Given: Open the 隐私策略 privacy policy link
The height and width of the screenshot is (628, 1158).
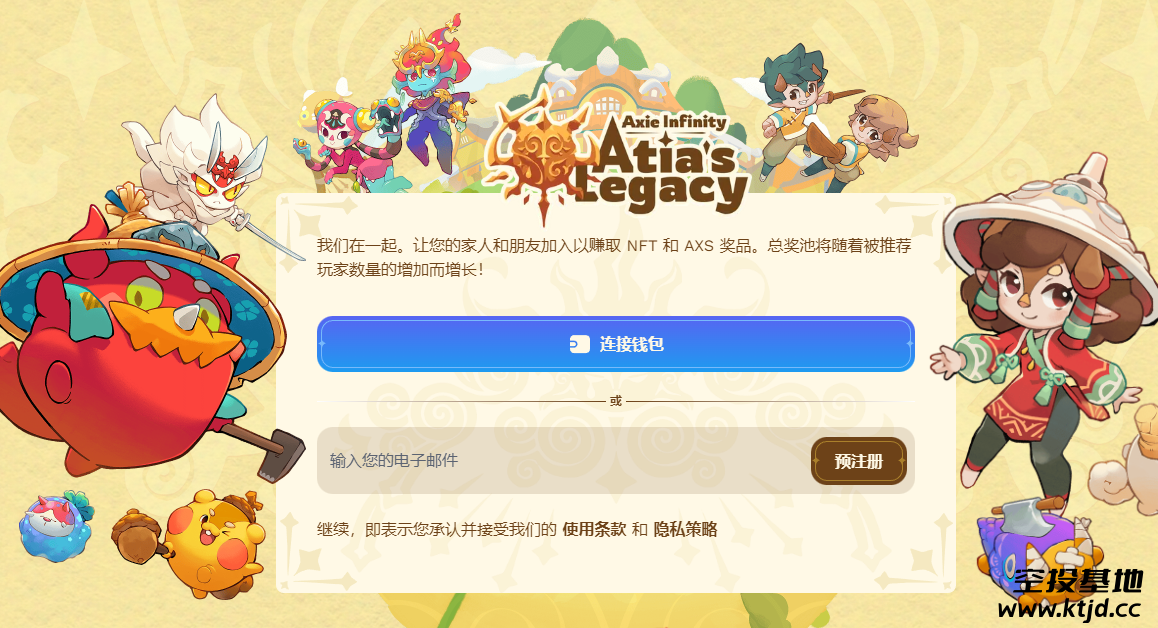Looking at the screenshot, I should pyautogui.click(x=685, y=529).
